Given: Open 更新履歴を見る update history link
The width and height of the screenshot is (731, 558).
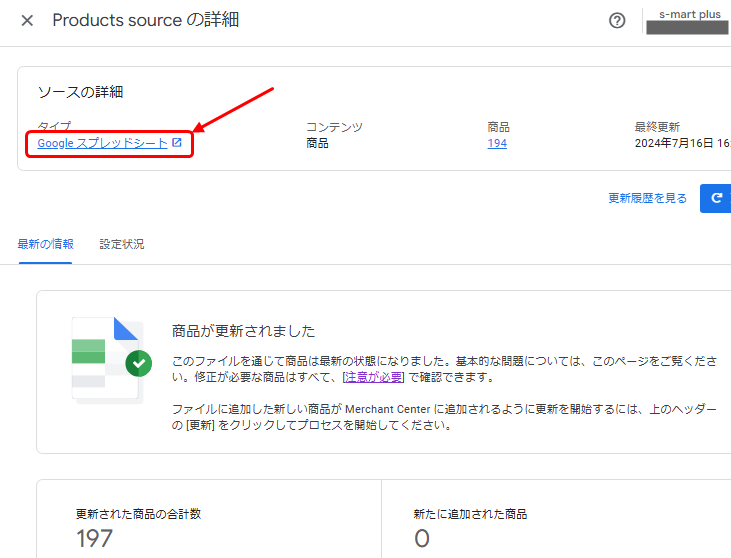Looking at the screenshot, I should coord(647,199).
